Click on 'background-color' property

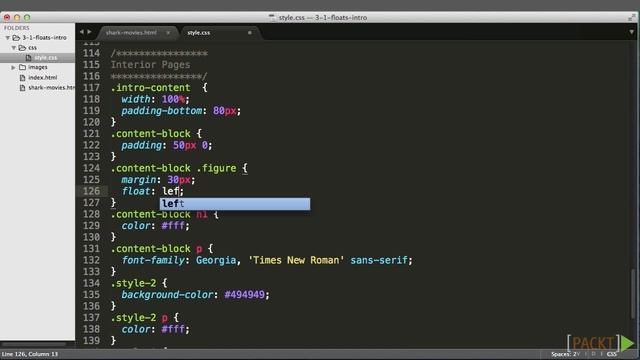167,295
